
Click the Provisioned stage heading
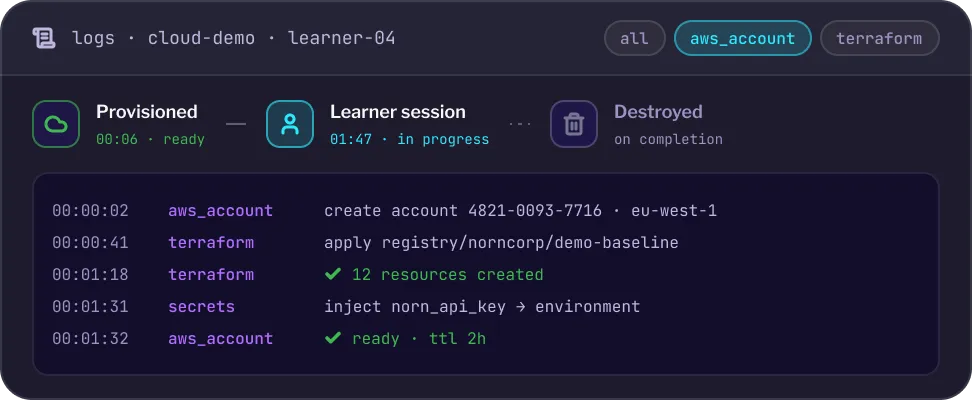point(147,112)
